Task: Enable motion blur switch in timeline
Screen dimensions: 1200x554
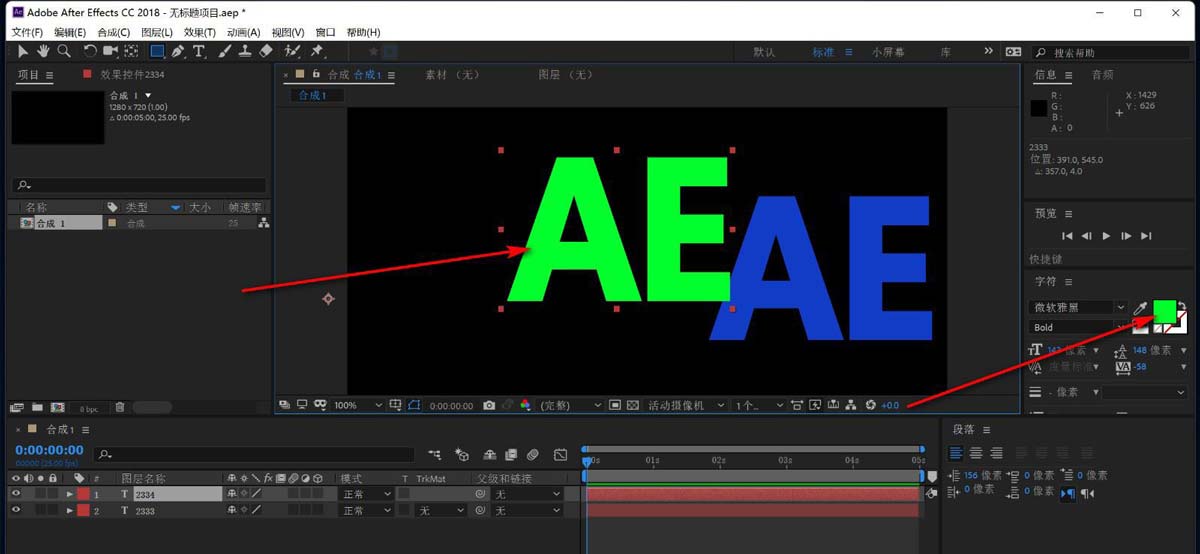Action: 534,454
